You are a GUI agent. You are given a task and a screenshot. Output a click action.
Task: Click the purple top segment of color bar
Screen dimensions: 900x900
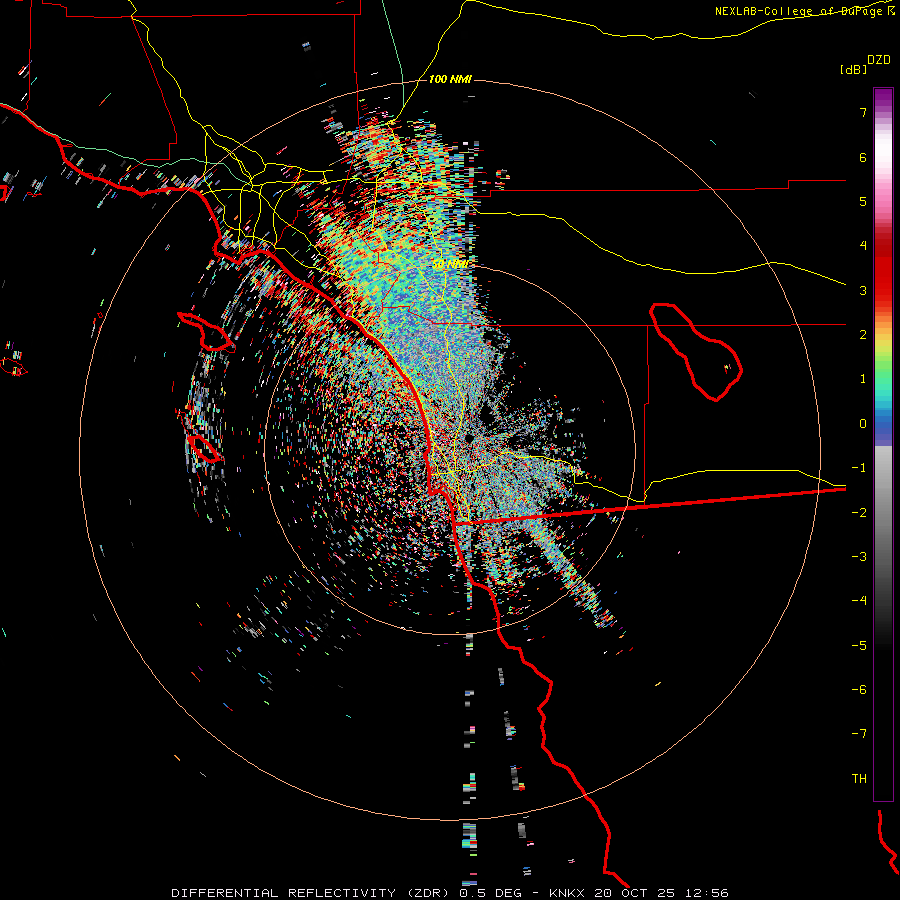tap(883, 99)
